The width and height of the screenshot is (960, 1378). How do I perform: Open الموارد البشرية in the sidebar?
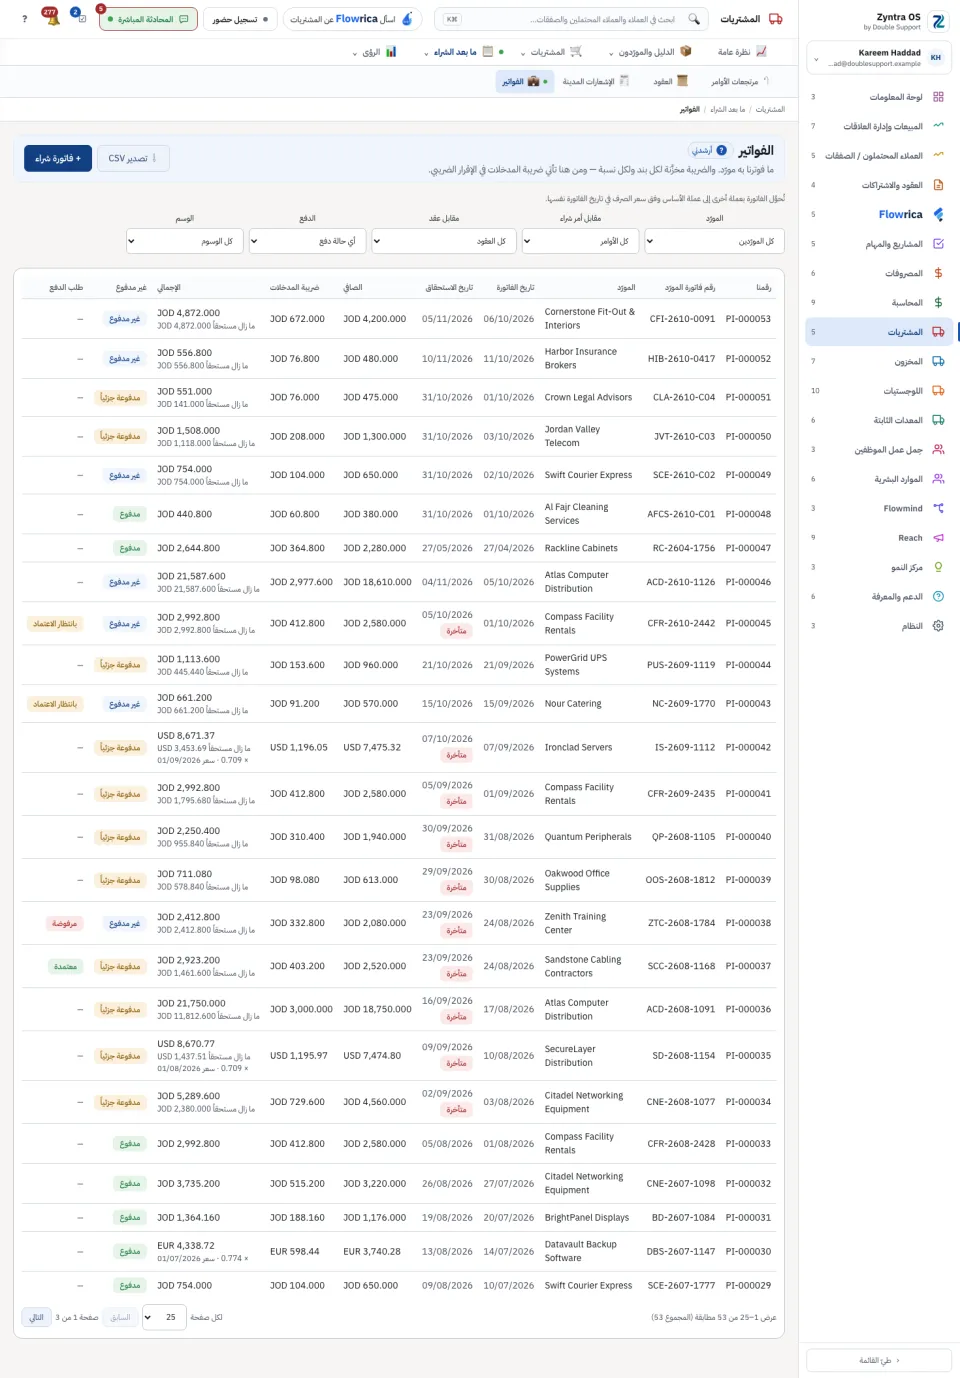(x=879, y=479)
